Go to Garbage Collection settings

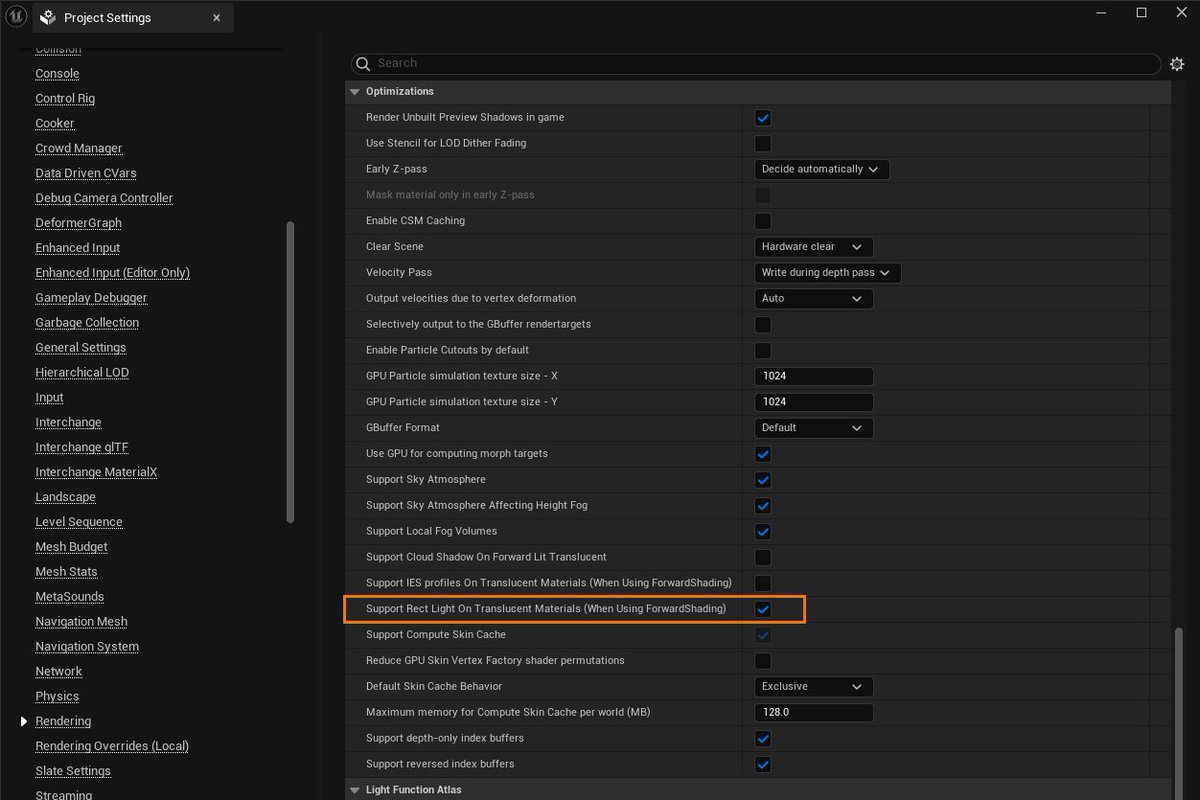(87, 323)
